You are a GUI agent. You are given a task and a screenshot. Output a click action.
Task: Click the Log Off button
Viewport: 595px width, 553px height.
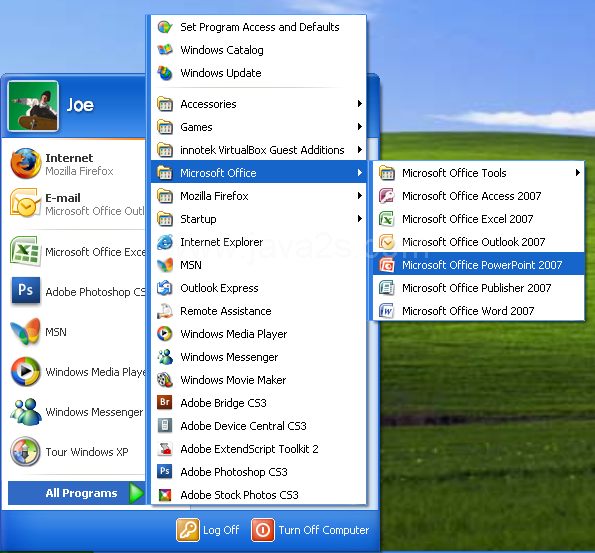tap(208, 530)
